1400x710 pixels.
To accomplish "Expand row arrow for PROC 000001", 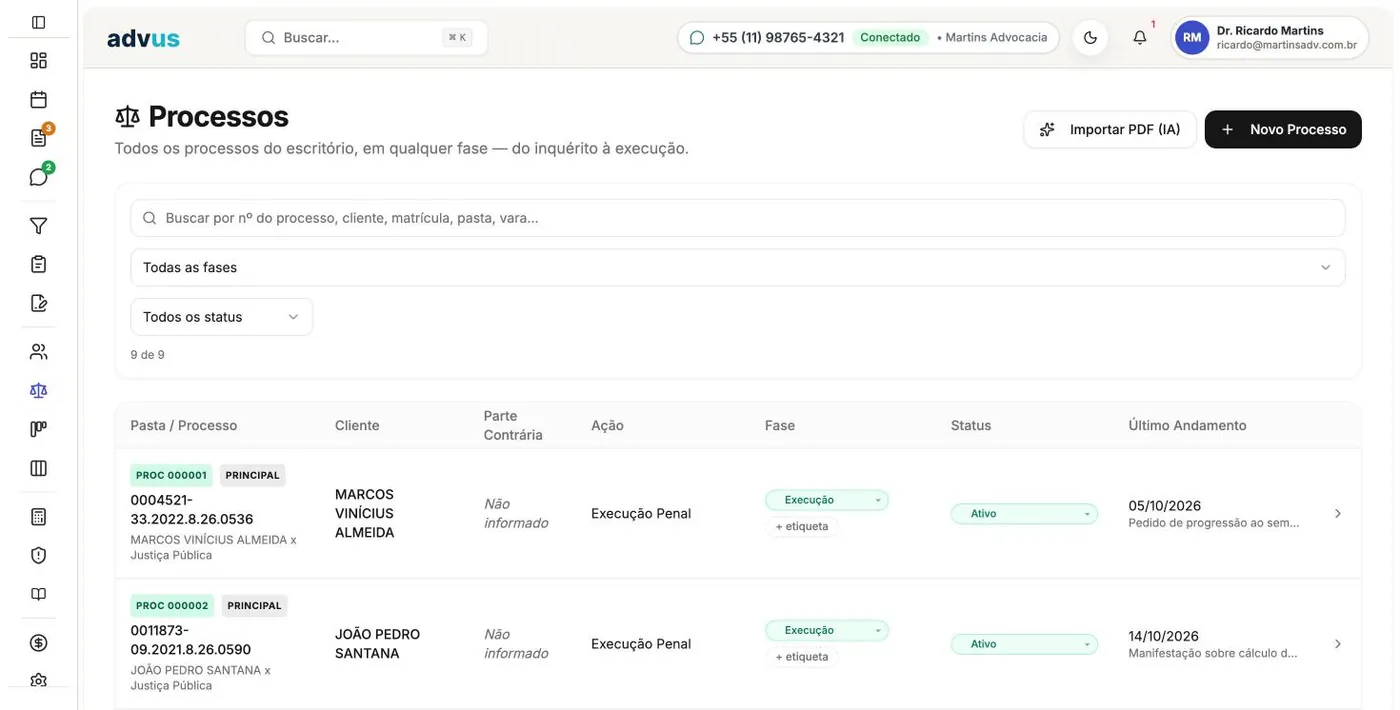I will point(1338,514).
